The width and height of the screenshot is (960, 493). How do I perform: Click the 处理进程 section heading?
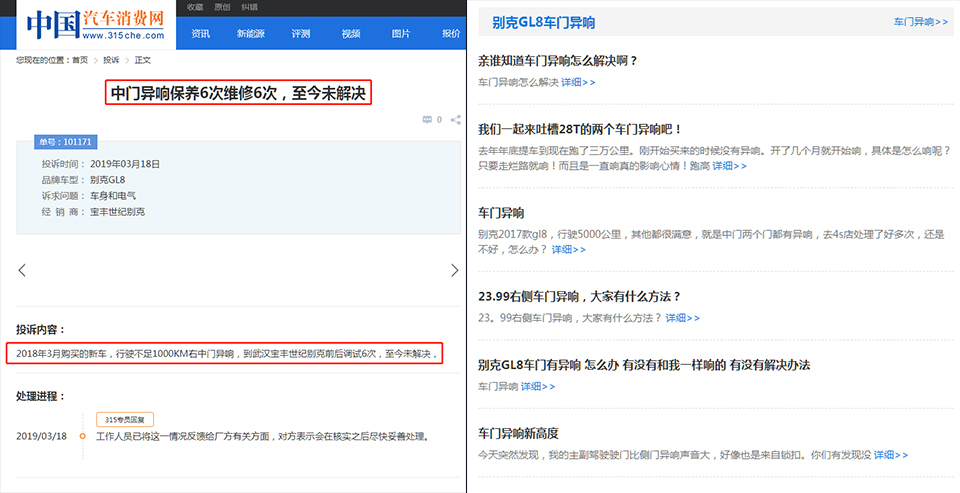[40, 396]
